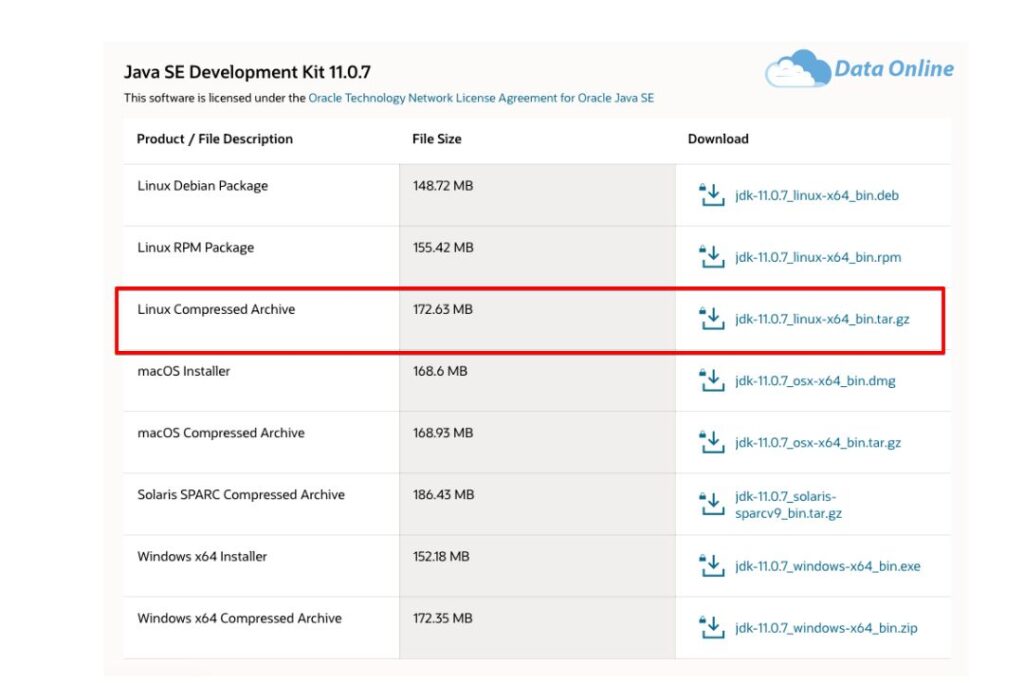Select the macOS Installer text
Screen dimensions: 1024x683
(184, 371)
